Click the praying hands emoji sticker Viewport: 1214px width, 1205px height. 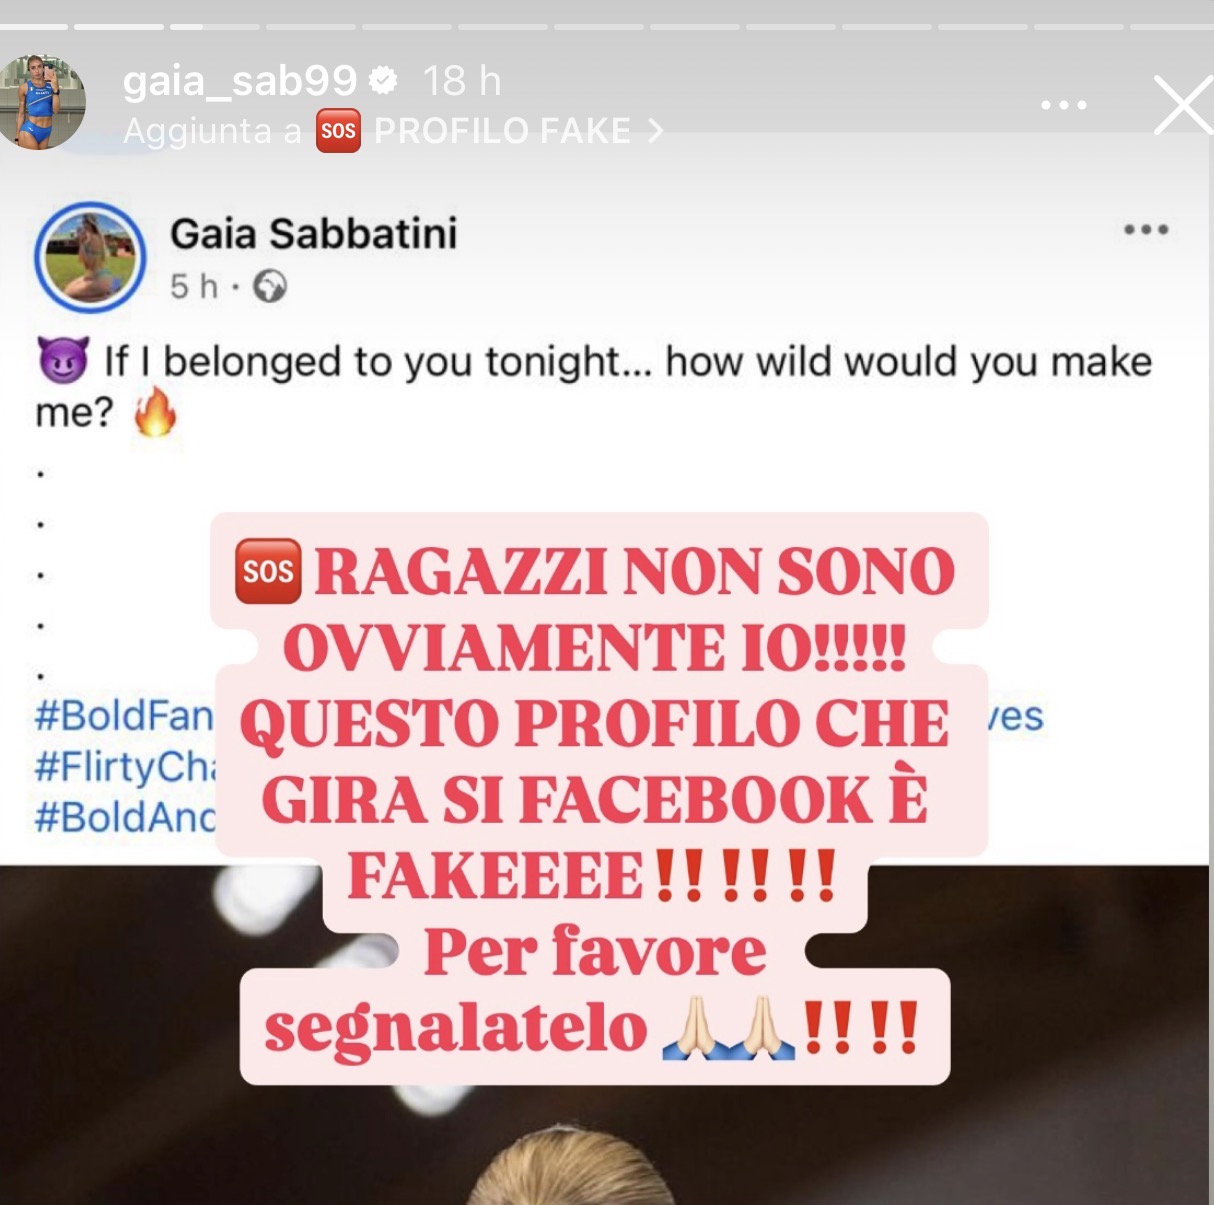[728, 1027]
